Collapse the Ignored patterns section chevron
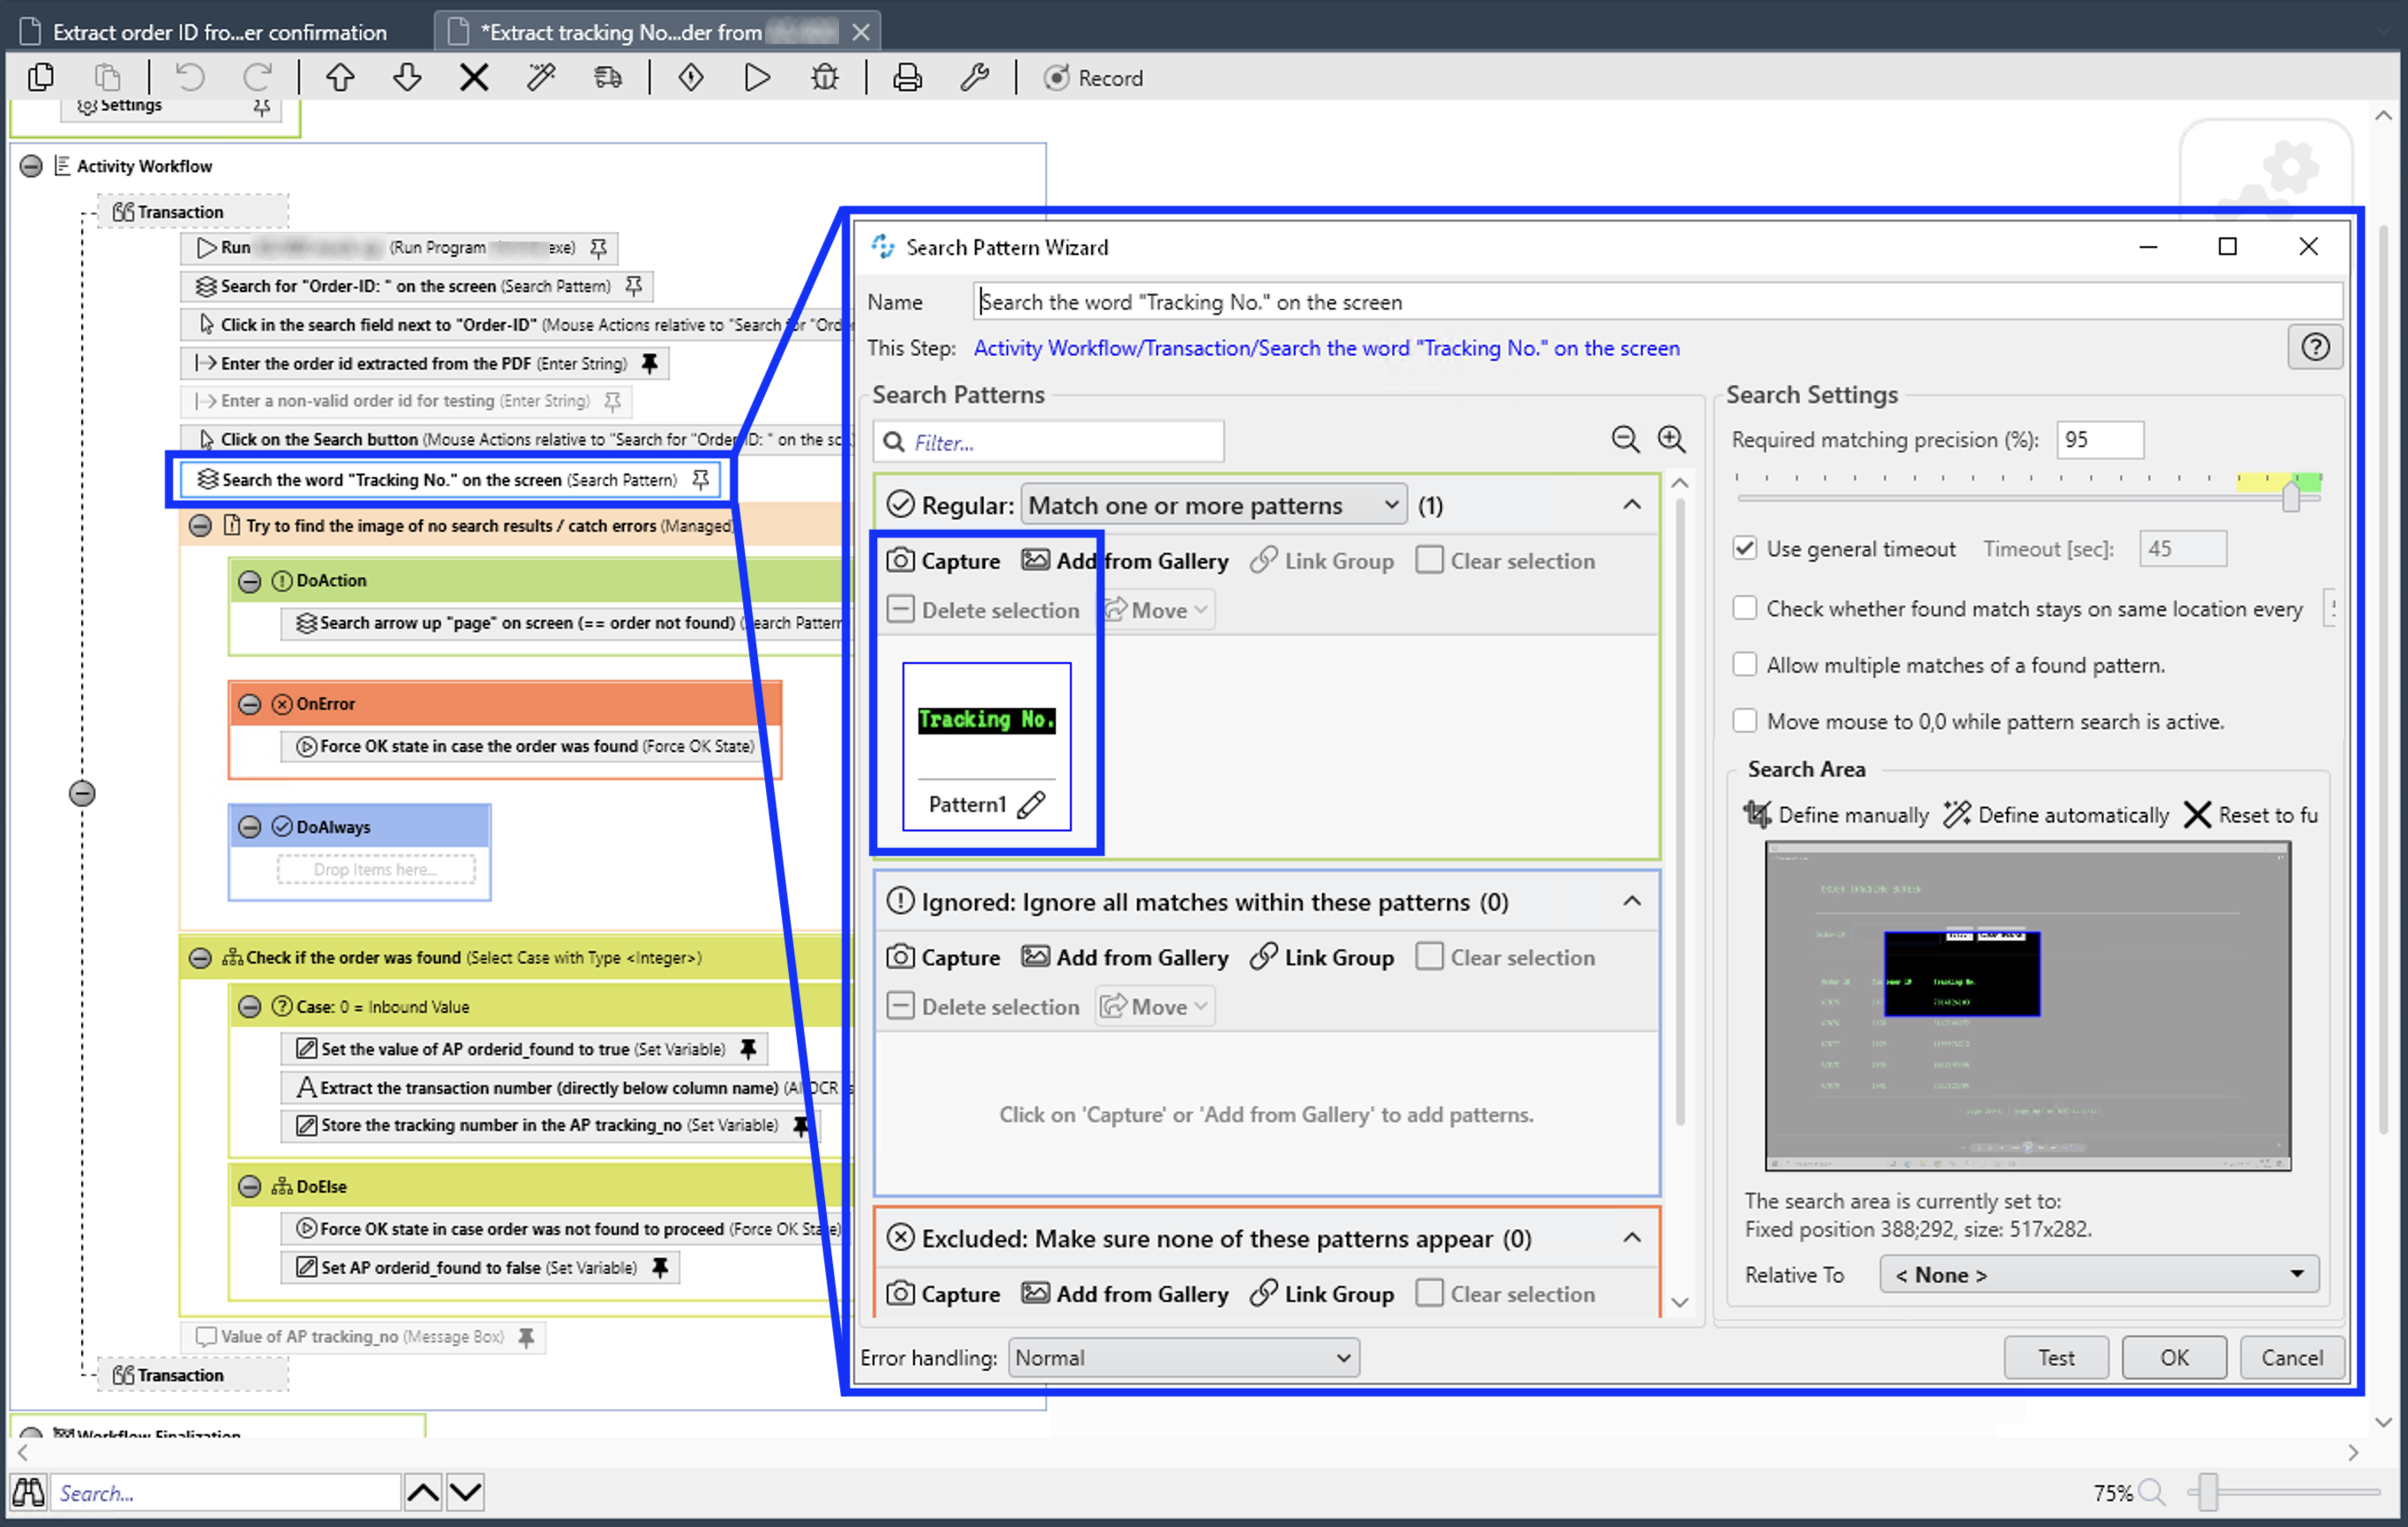 click(x=1632, y=901)
